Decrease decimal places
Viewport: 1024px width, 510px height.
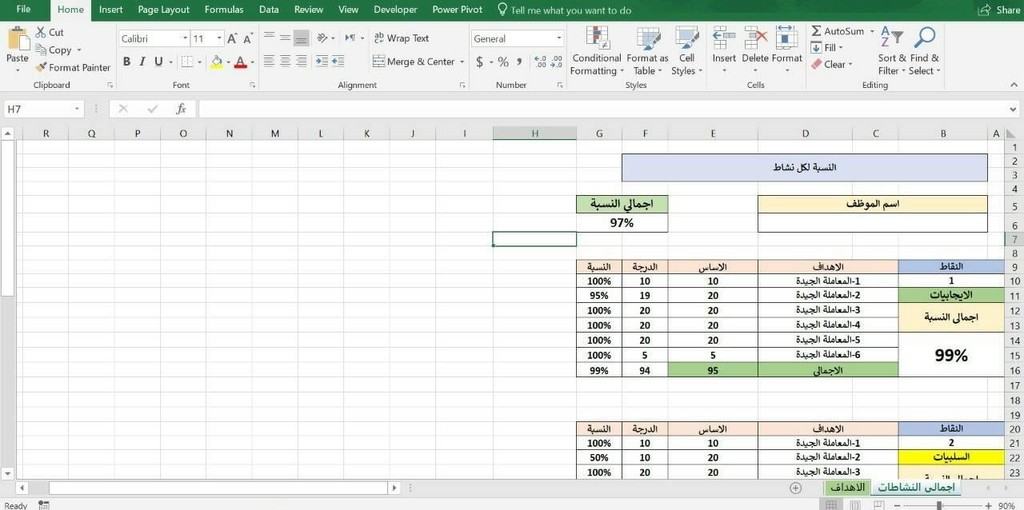(556, 62)
